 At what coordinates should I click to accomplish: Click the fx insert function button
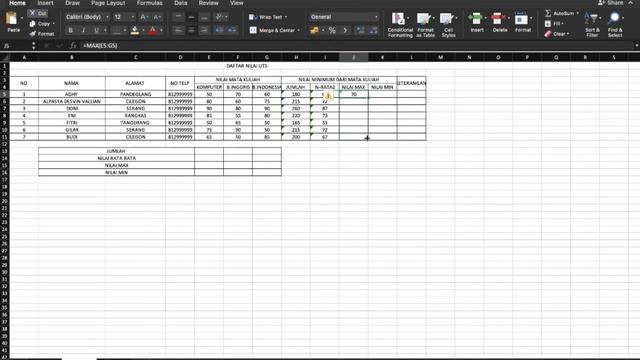point(72,46)
